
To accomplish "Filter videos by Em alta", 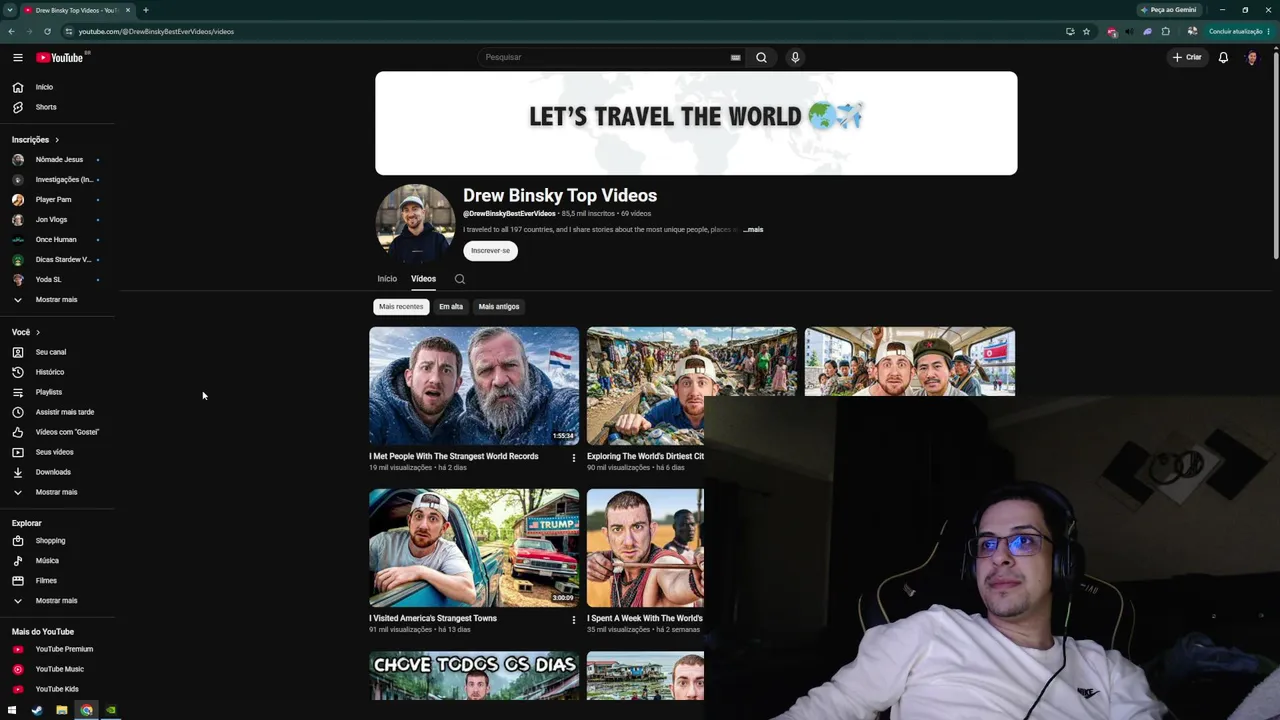I will pyautogui.click(x=451, y=307).
